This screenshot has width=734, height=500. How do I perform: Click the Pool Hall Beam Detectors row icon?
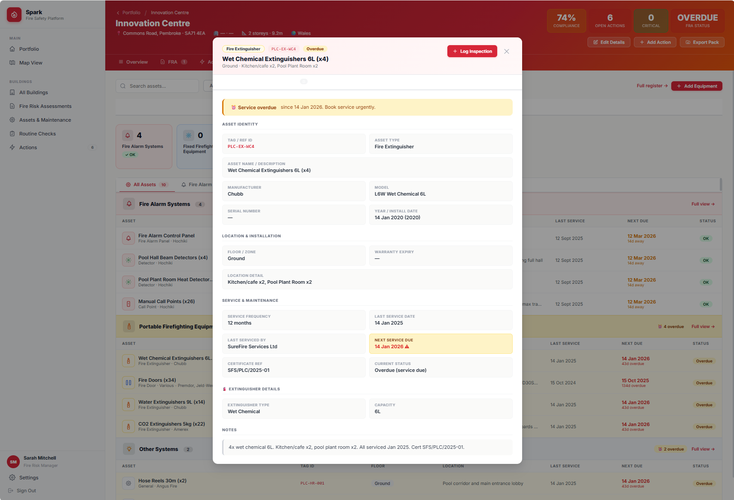click(x=128, y=260)
